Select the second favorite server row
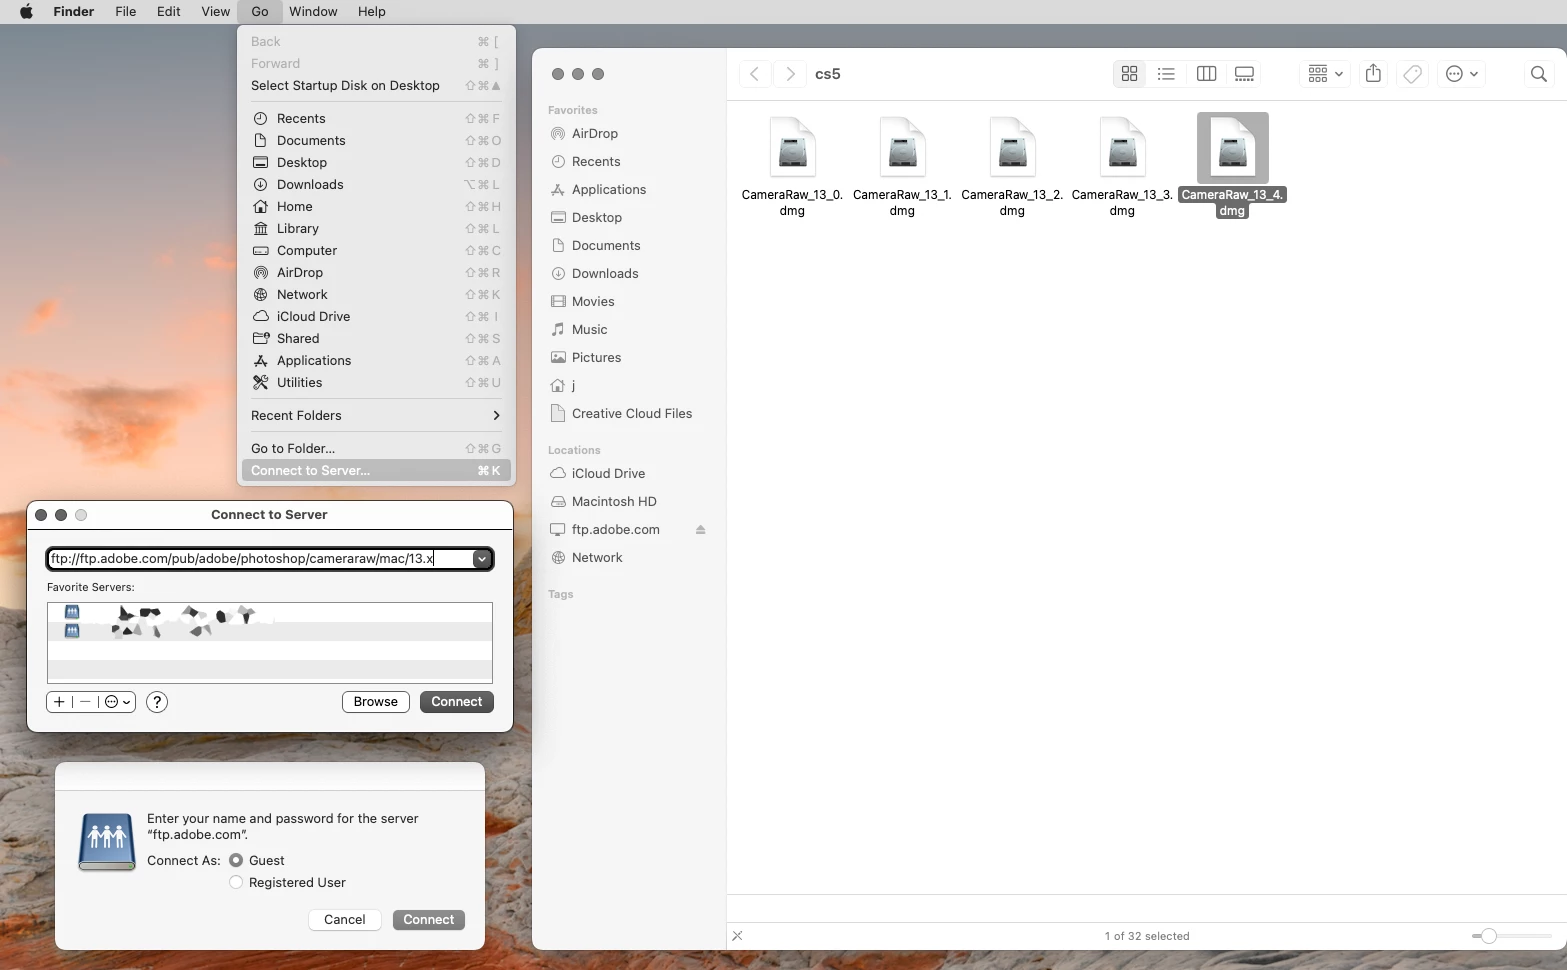 [270, 631]
